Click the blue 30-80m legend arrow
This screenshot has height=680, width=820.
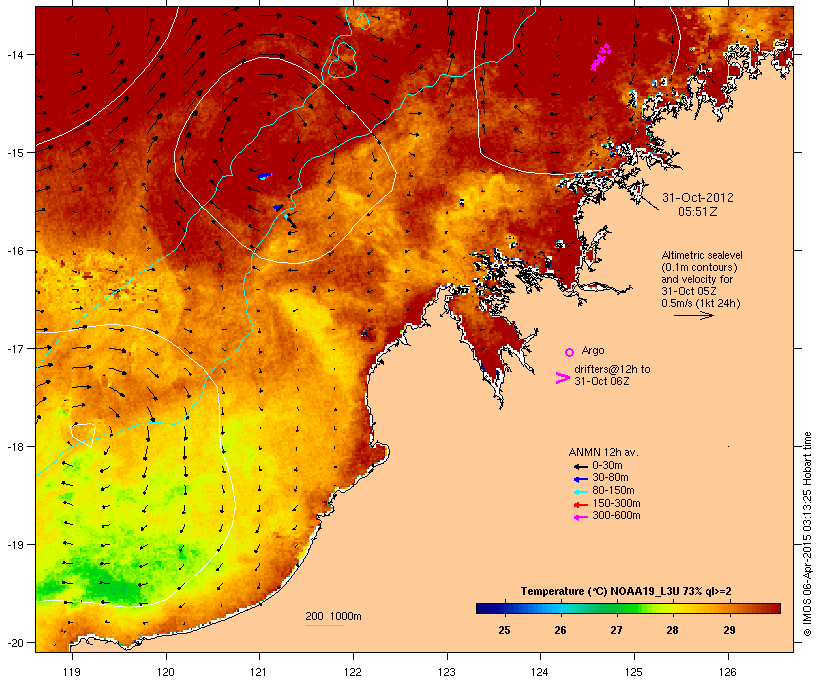tap(580, 479)
